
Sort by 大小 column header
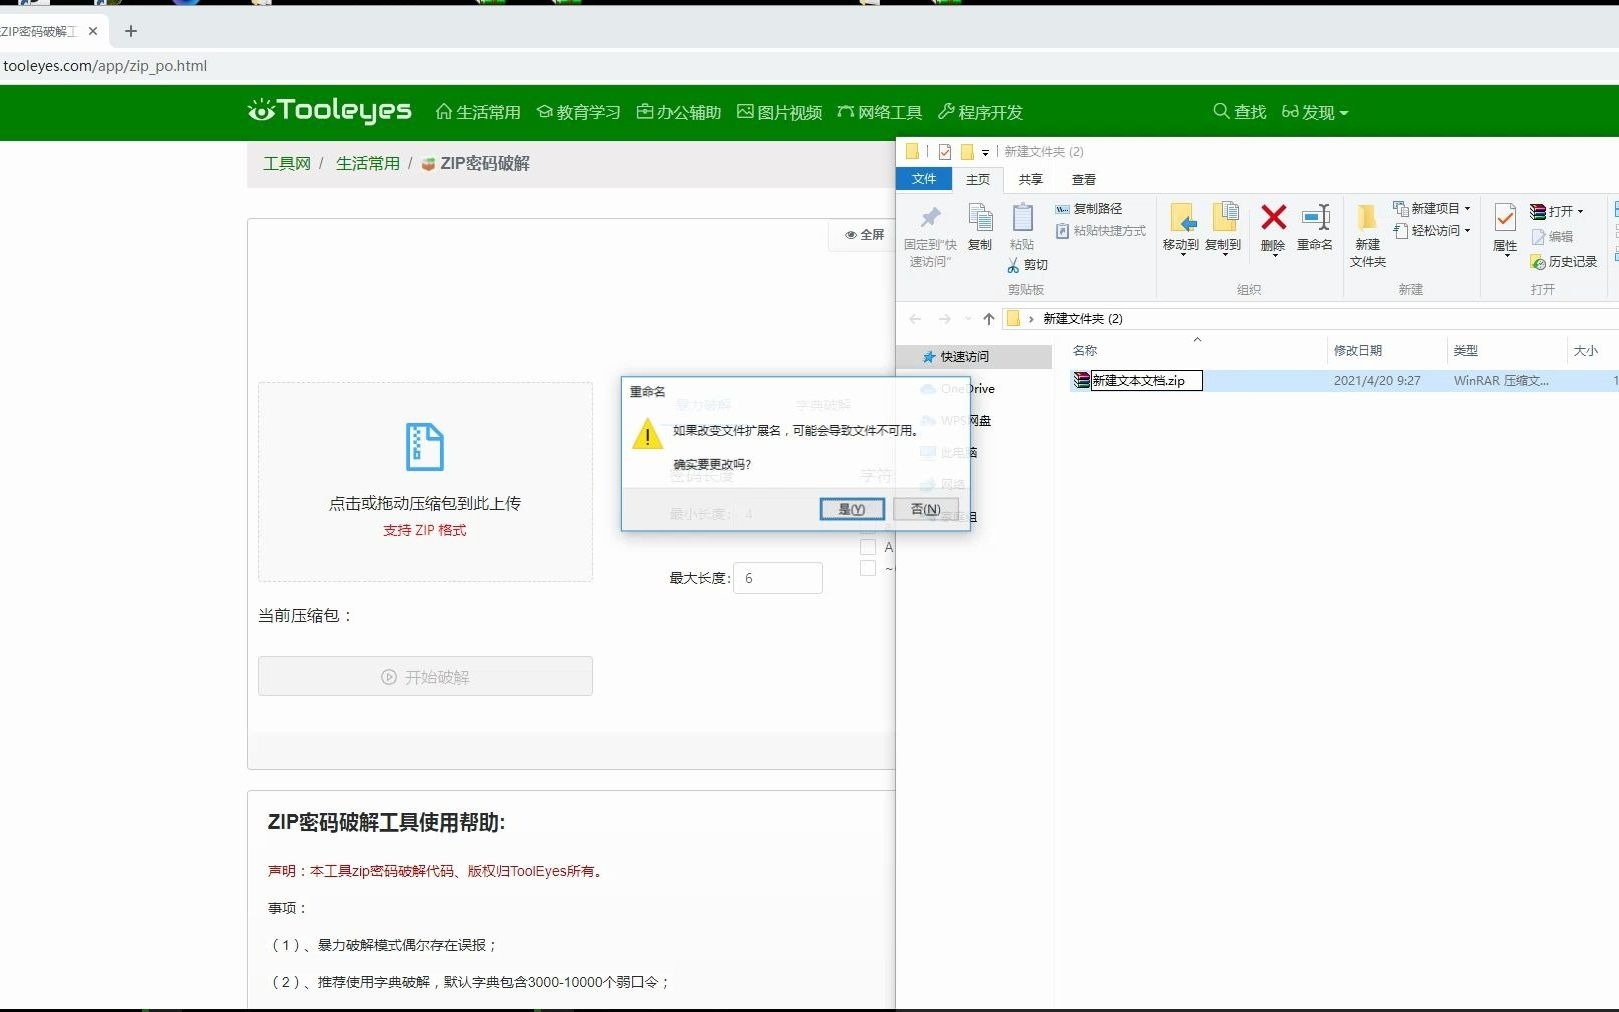(x=1586, y=350)
